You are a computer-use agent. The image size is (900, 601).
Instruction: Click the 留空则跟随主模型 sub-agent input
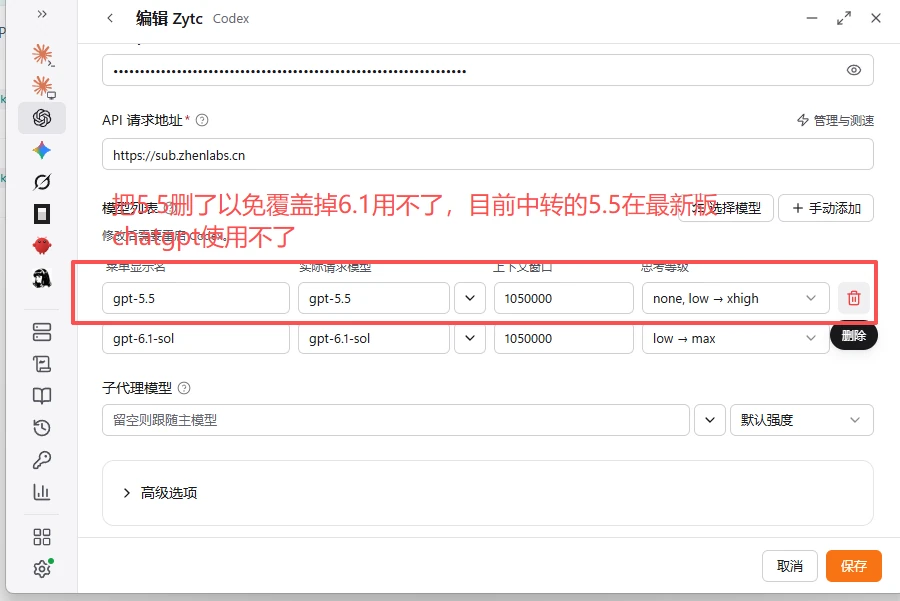coord(396,420)
